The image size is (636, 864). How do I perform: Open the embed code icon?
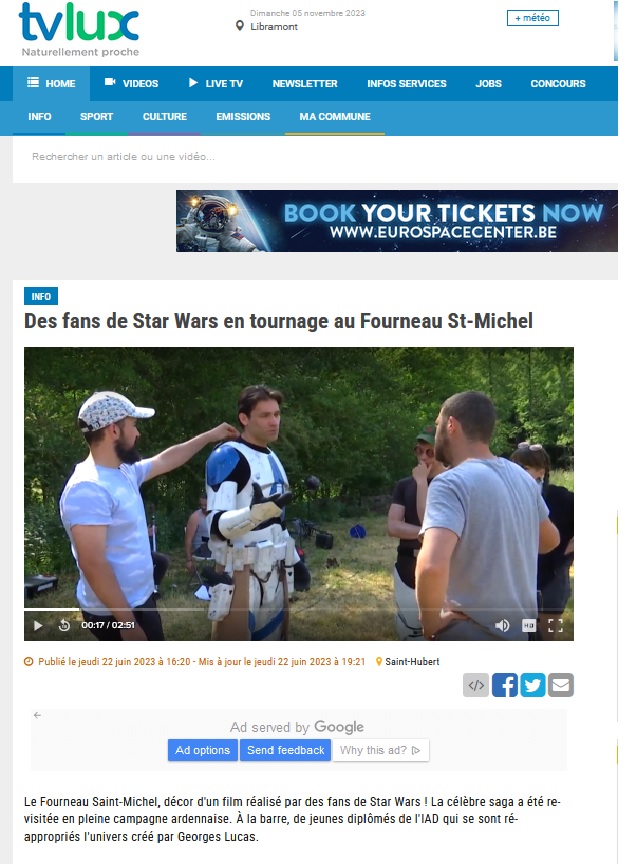476,685
